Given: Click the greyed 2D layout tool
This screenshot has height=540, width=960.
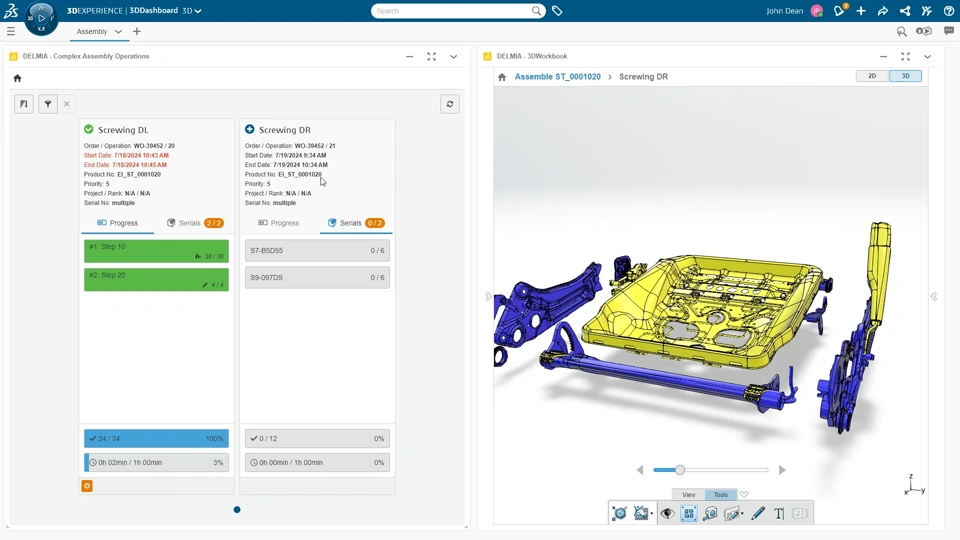Looking at the screenshot, I should [800, 514].
